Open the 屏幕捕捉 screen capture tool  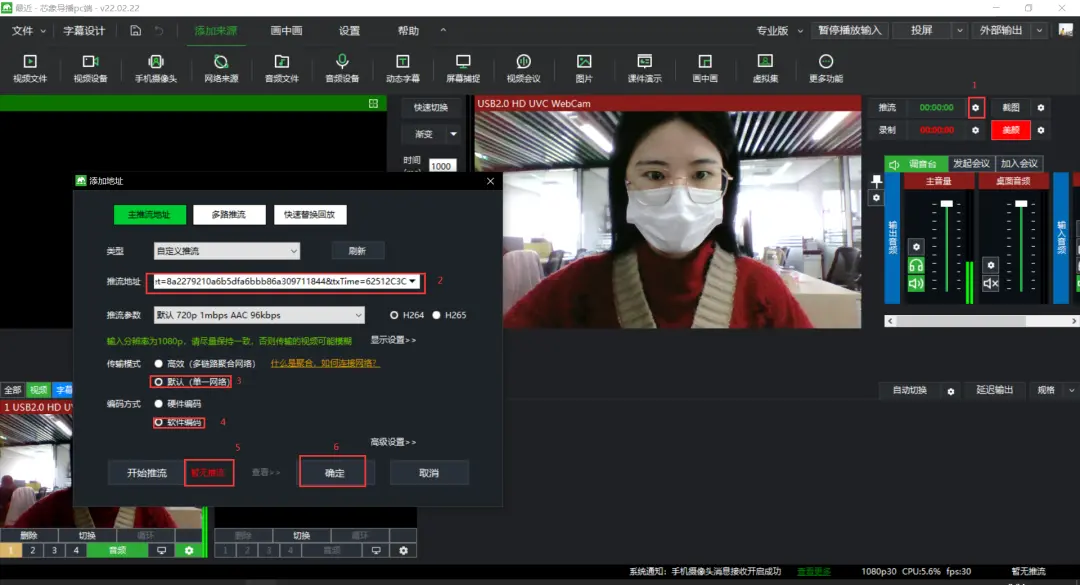click(x=462, y=68)
